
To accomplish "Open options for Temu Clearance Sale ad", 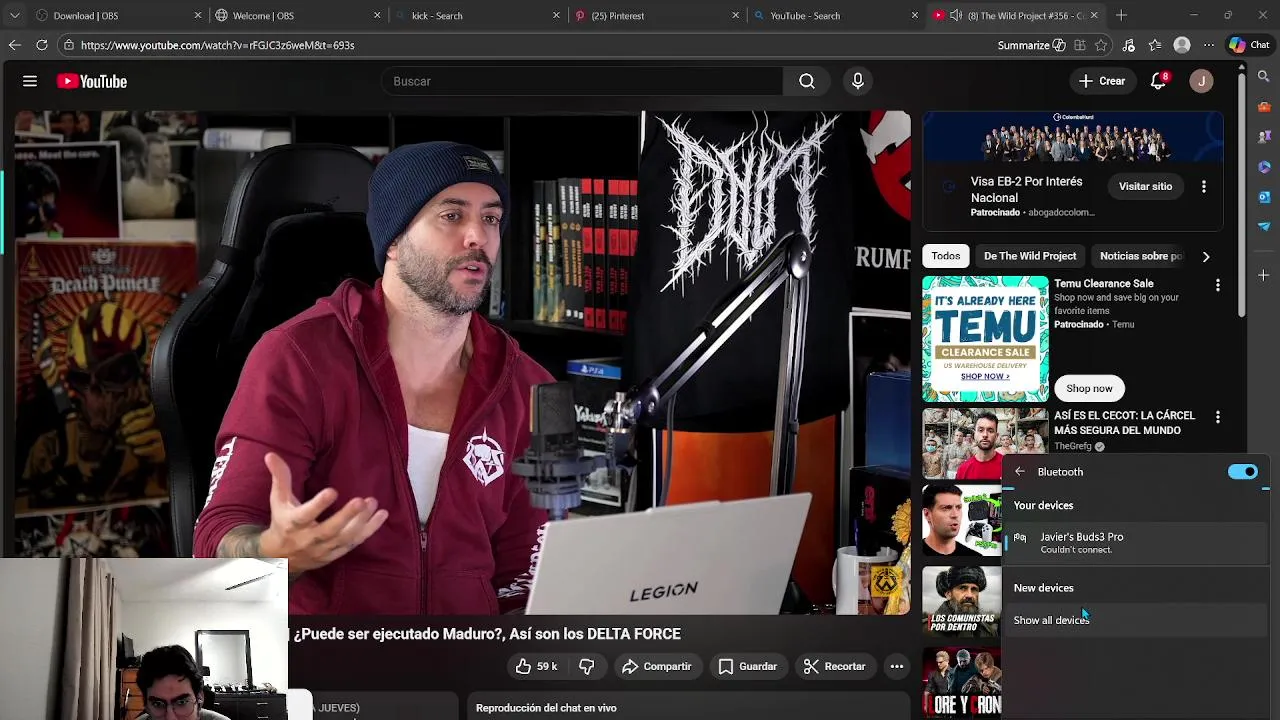I will (1217, 285).
